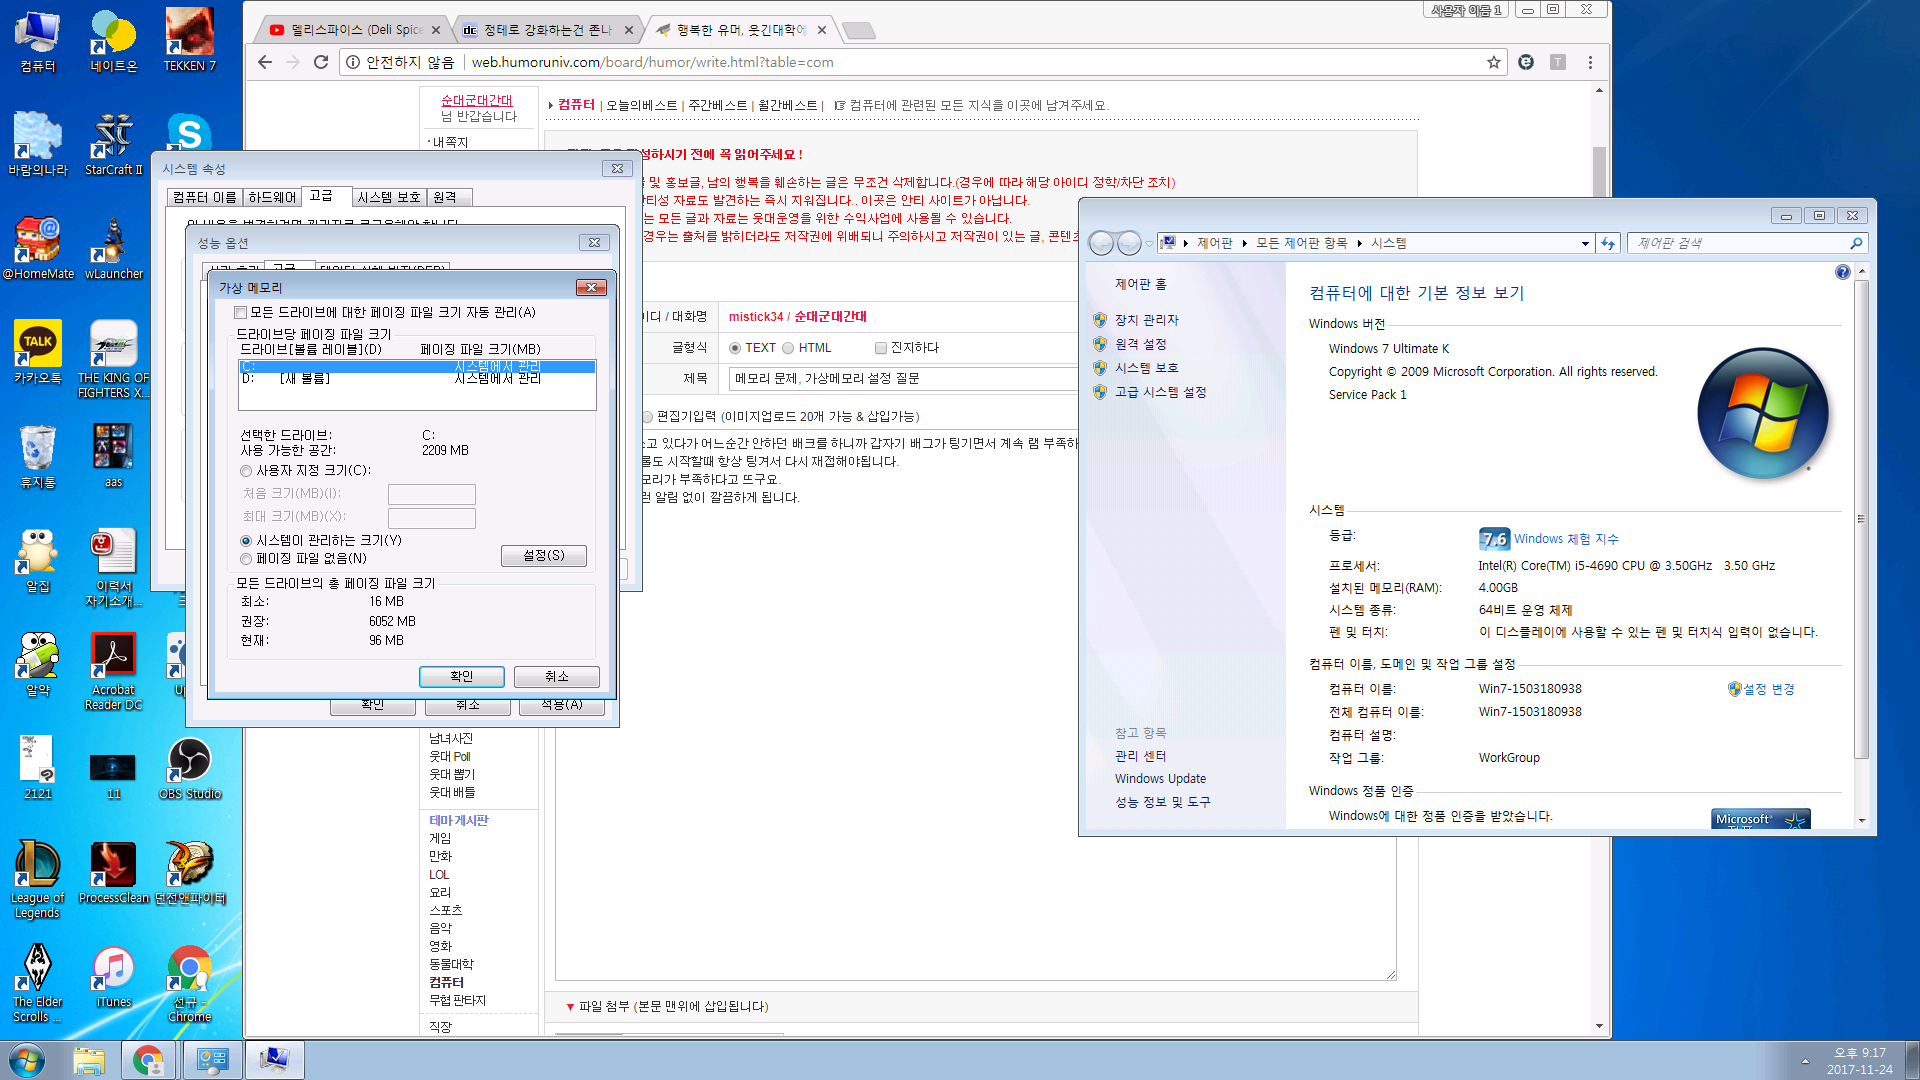Launch StarCraft II desktop shortcut
Viewport: 1920px width, 1080px height.
(x=114, y=144)
